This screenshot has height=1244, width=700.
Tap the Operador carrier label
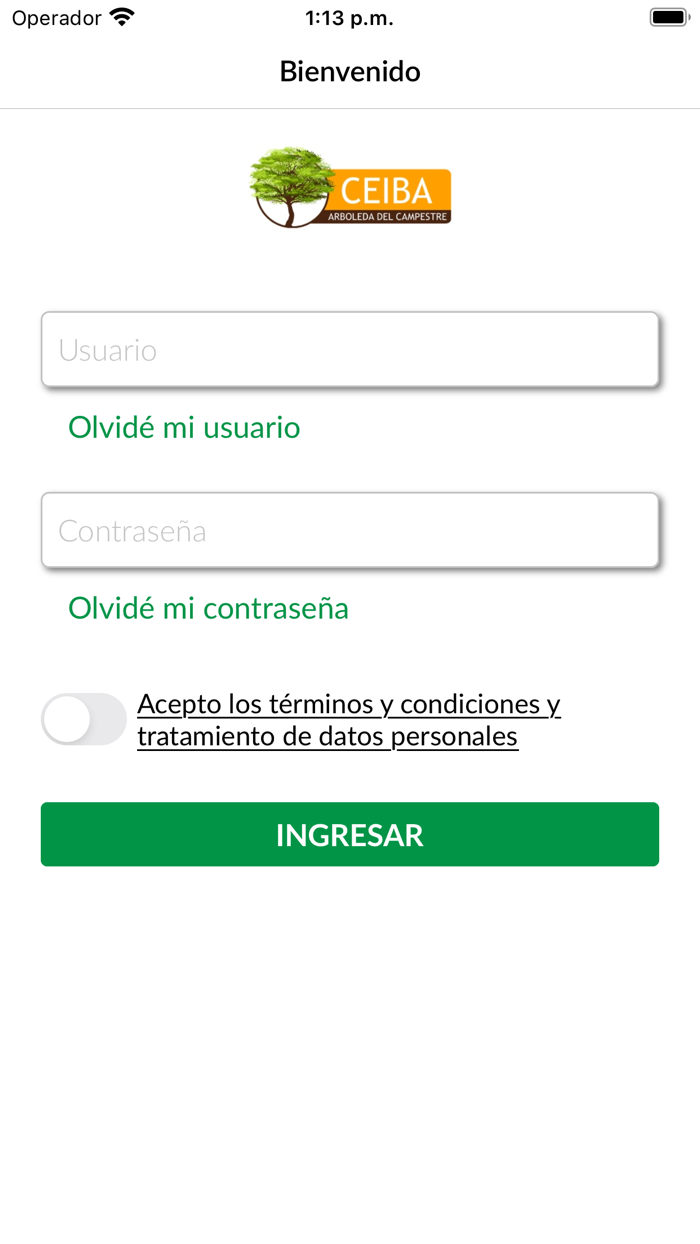57,18
